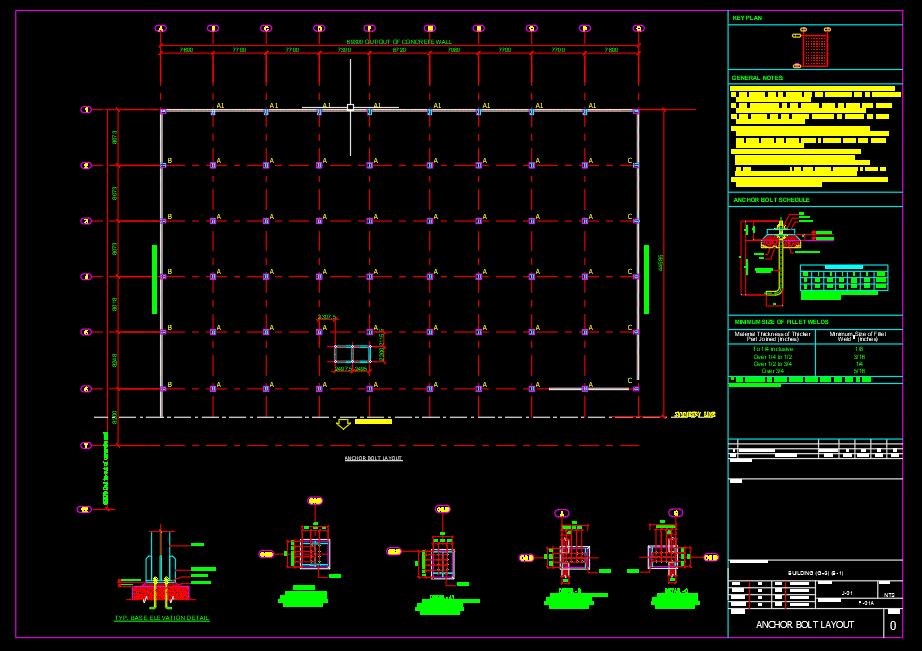The image size is (922, 651).
Task: Select the ANCHOR BOLT LAYOUT title block text
Action: [805, 624]
